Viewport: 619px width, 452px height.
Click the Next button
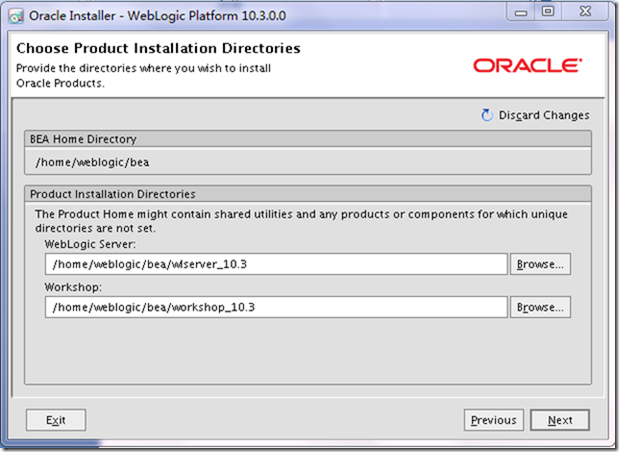click(560, 420)
